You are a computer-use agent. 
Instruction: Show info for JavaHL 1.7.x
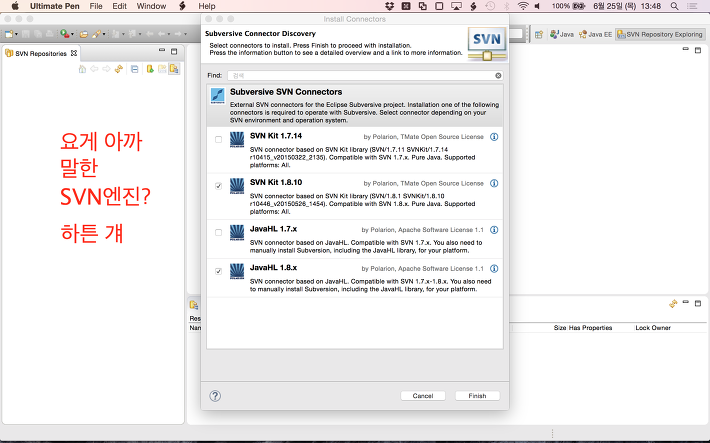point(494,230)
